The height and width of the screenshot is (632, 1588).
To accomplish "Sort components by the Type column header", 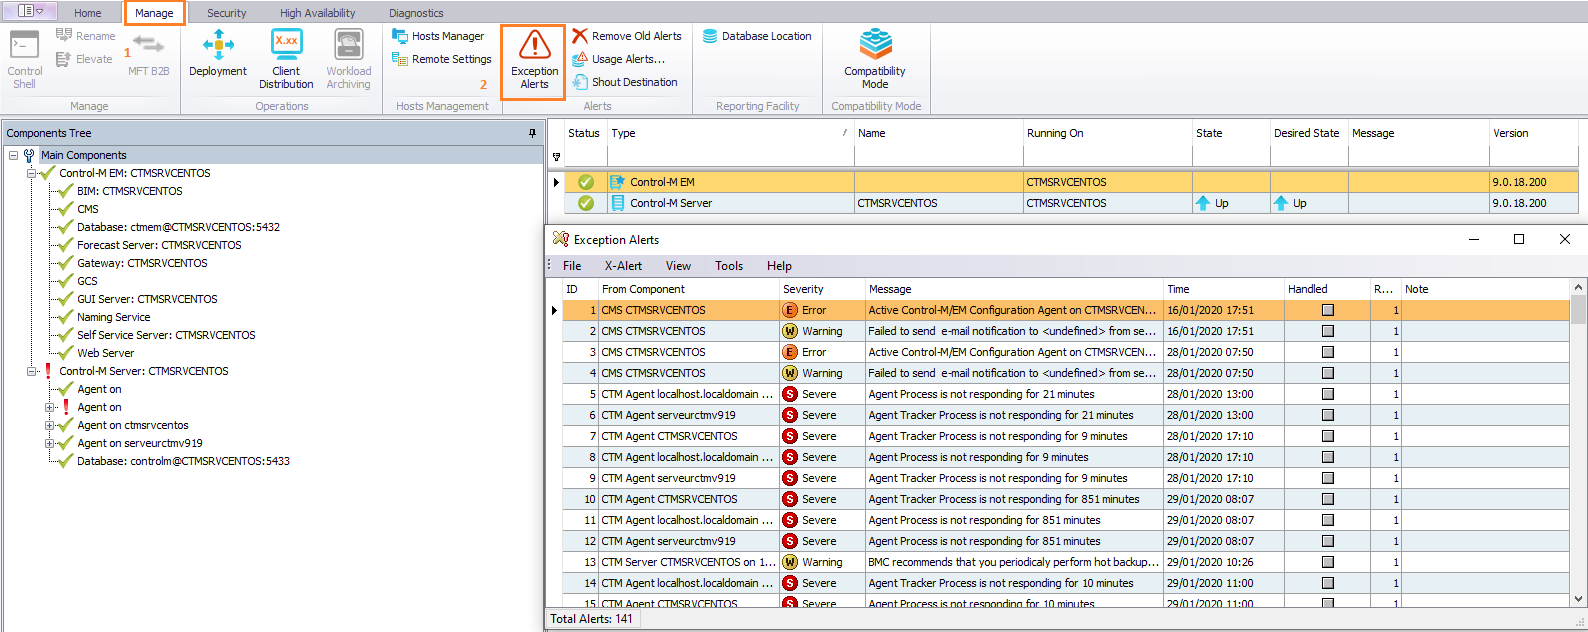I will point(730,133).
